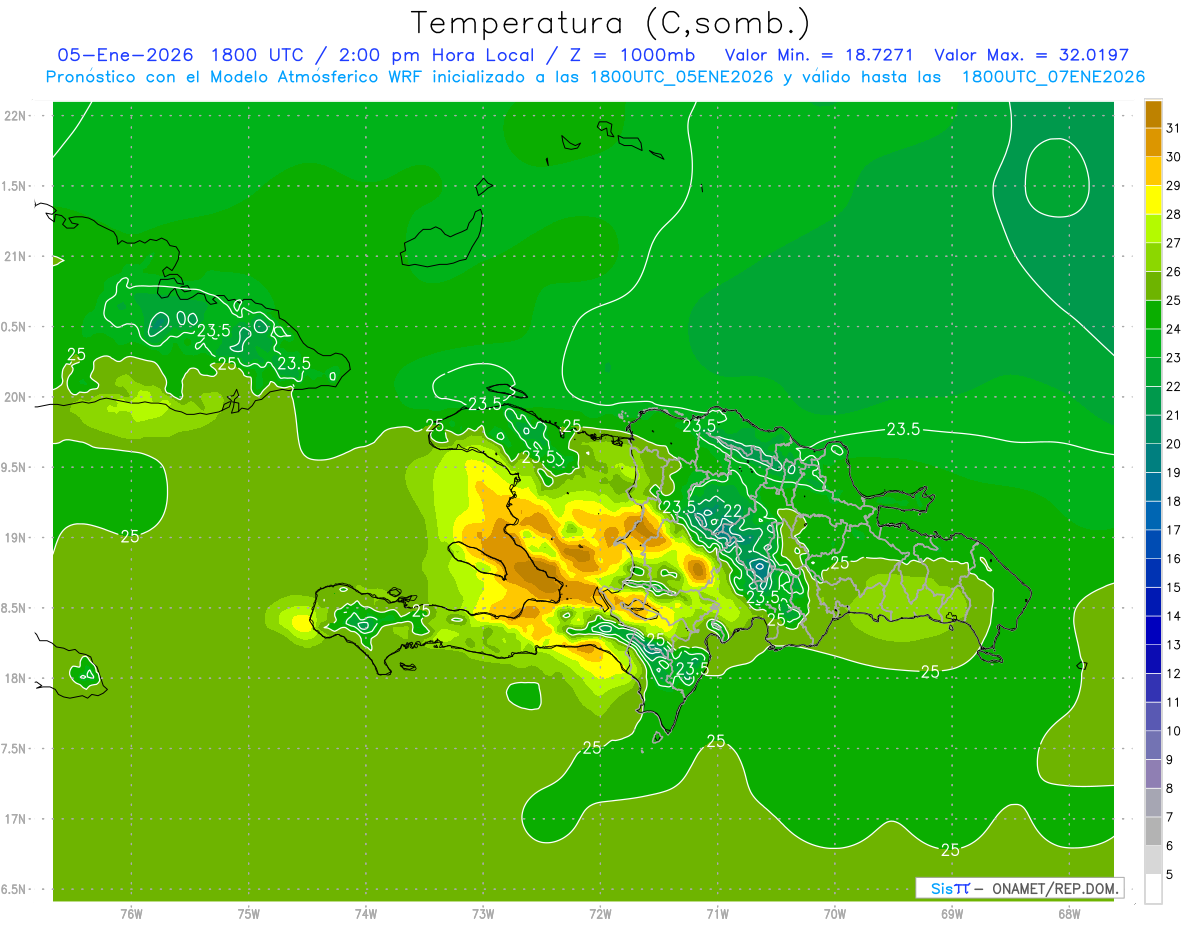Click the '8.5N' latitude axis label
The image size is (1200, 927).
pyautogui.click(x=14, y=608)
